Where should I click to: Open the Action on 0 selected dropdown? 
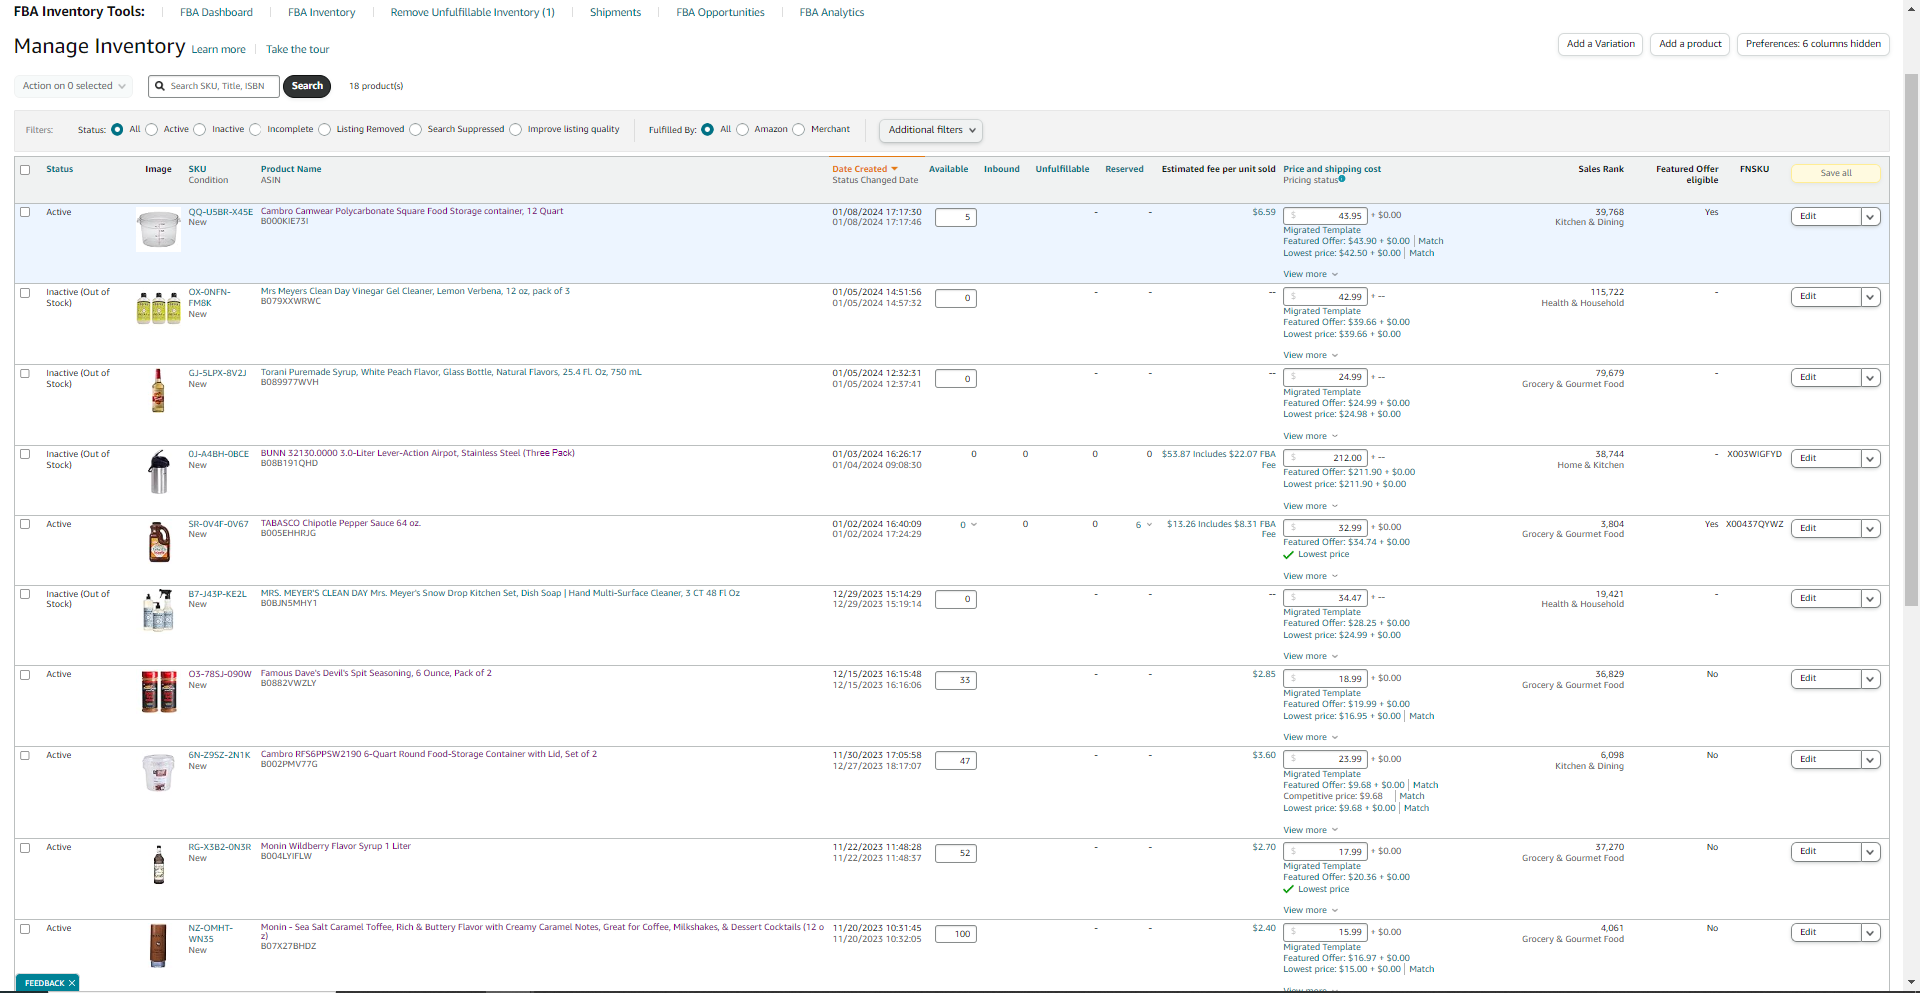point(74,86)
